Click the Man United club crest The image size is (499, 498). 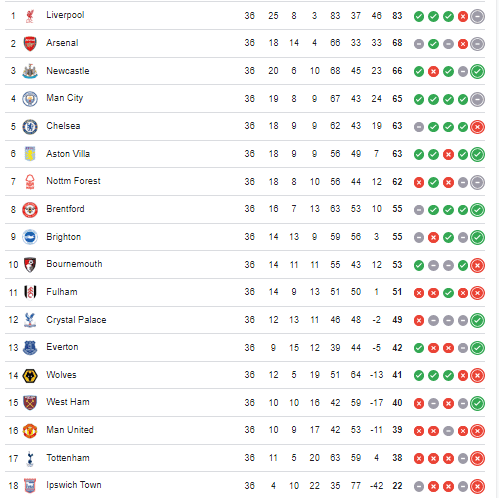(30, 430)
